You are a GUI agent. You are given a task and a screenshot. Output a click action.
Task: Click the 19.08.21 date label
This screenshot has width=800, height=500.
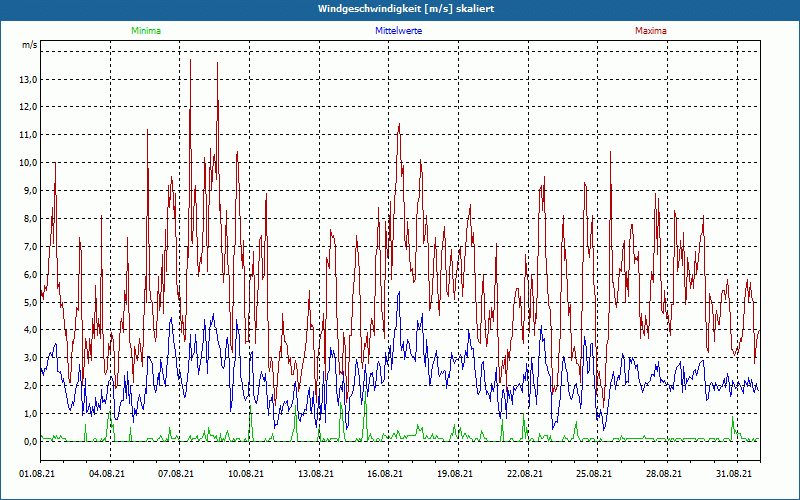click(455, 474)
